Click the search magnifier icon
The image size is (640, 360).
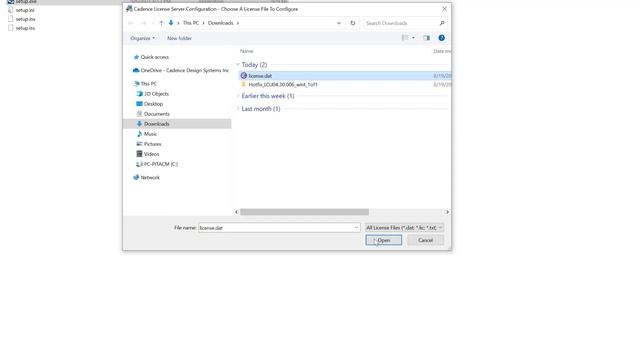tap(442, 23)
